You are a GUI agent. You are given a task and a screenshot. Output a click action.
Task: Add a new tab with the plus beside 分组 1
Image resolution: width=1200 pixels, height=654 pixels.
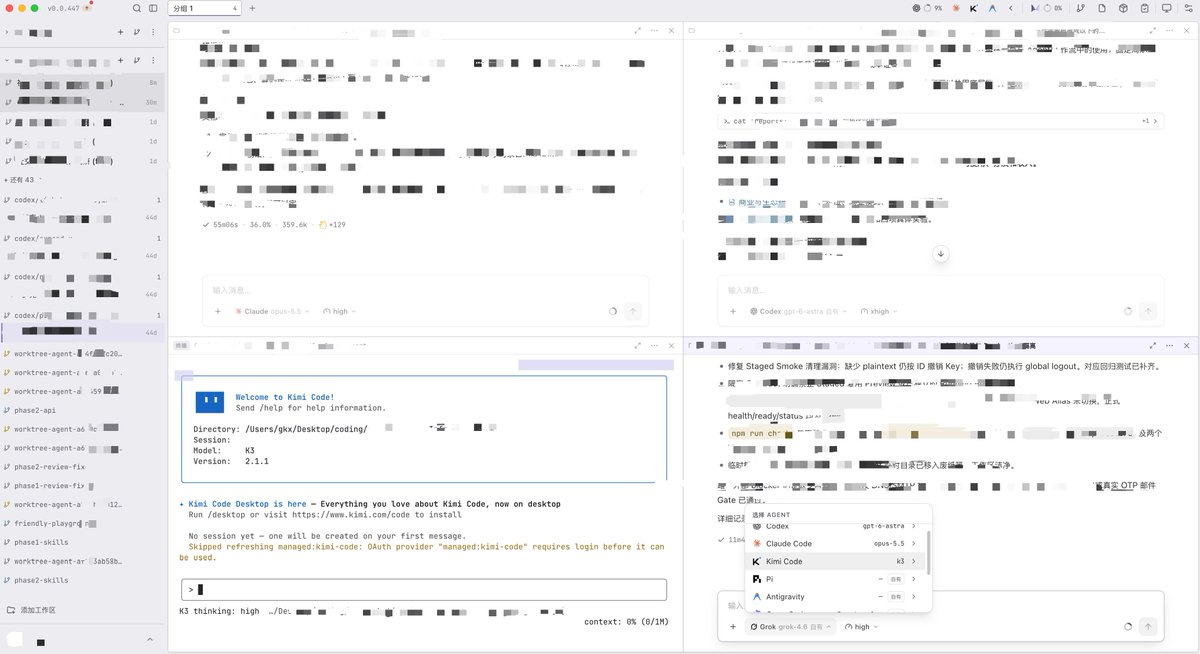(x=252, y=8)
